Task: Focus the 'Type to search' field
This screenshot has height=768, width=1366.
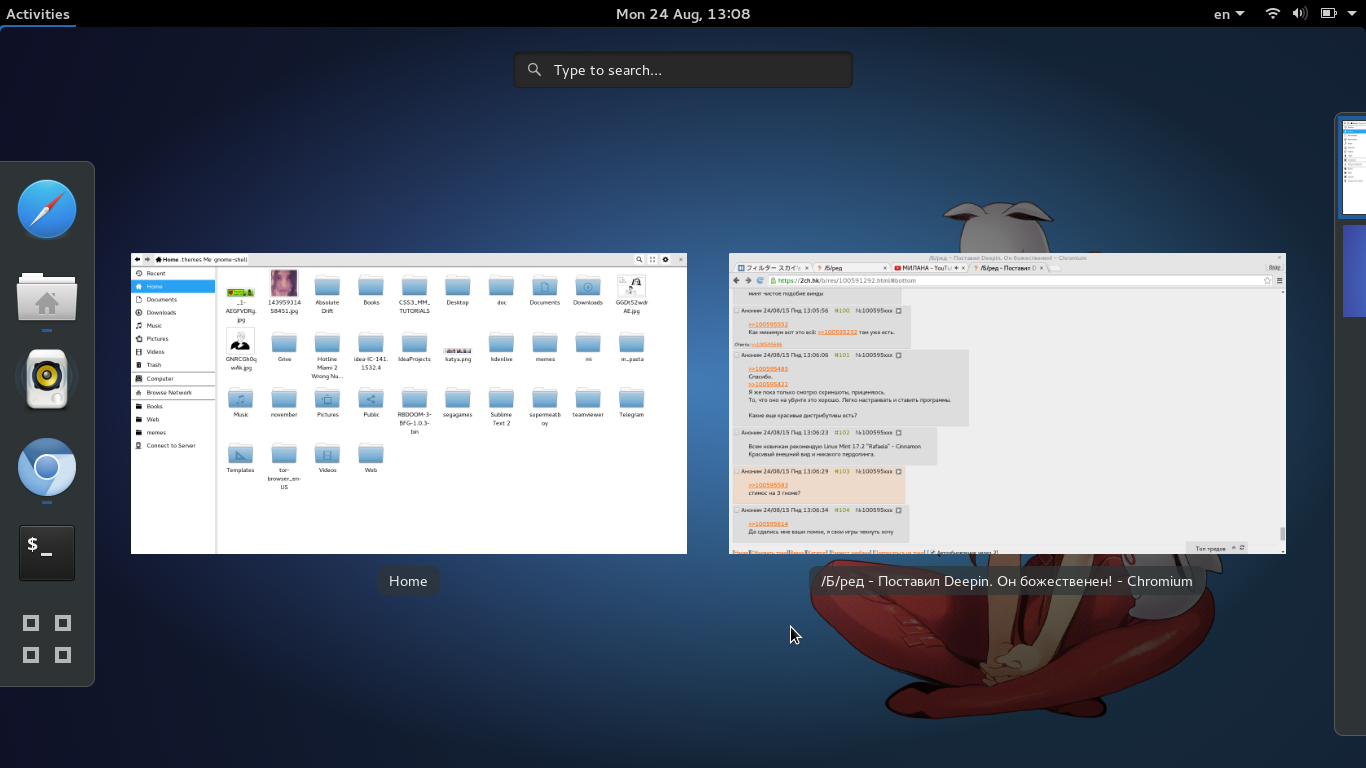Action: point(683,70)
